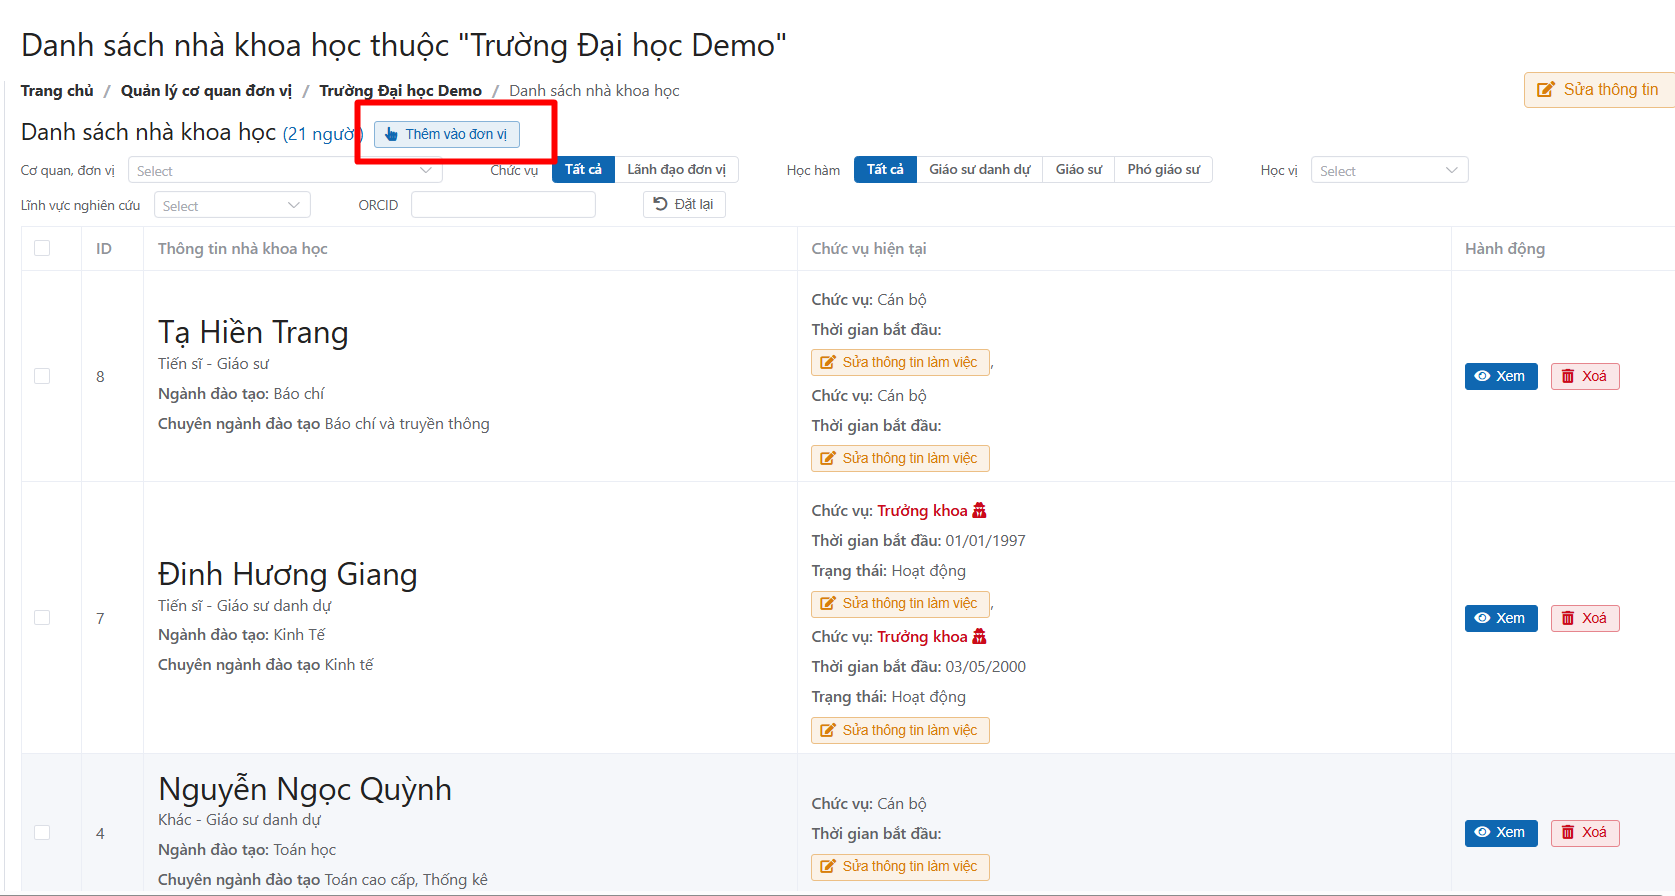Select the Phó giáo sư filter option
The image size is (1675, 896).
[1163, 170]
